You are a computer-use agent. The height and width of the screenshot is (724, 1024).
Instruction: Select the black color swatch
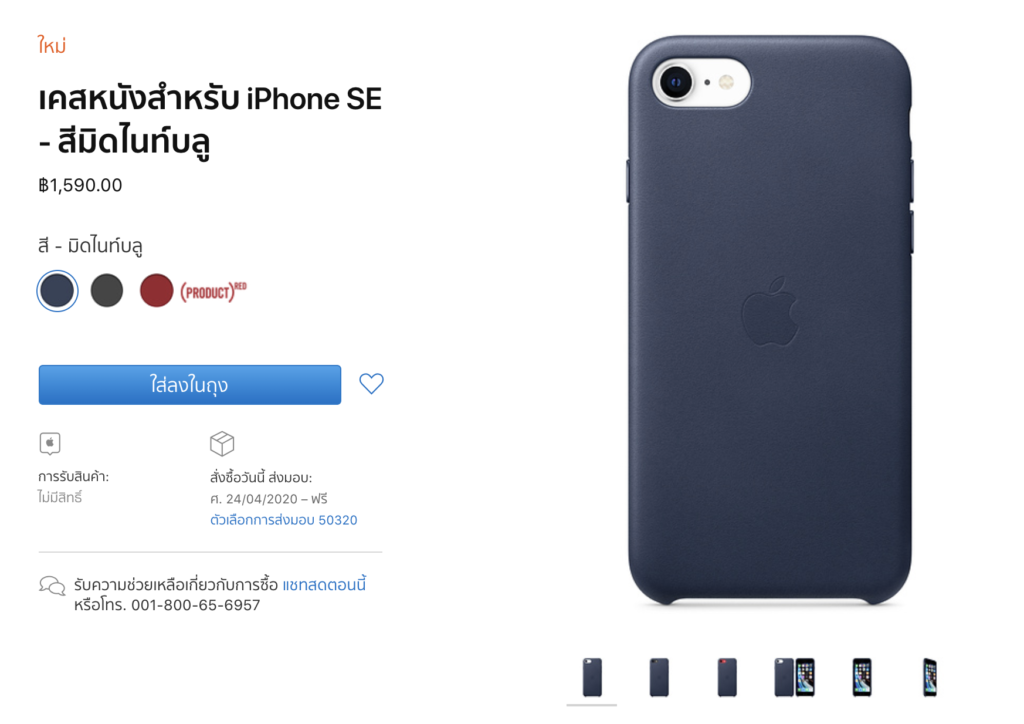coord(107,291)
